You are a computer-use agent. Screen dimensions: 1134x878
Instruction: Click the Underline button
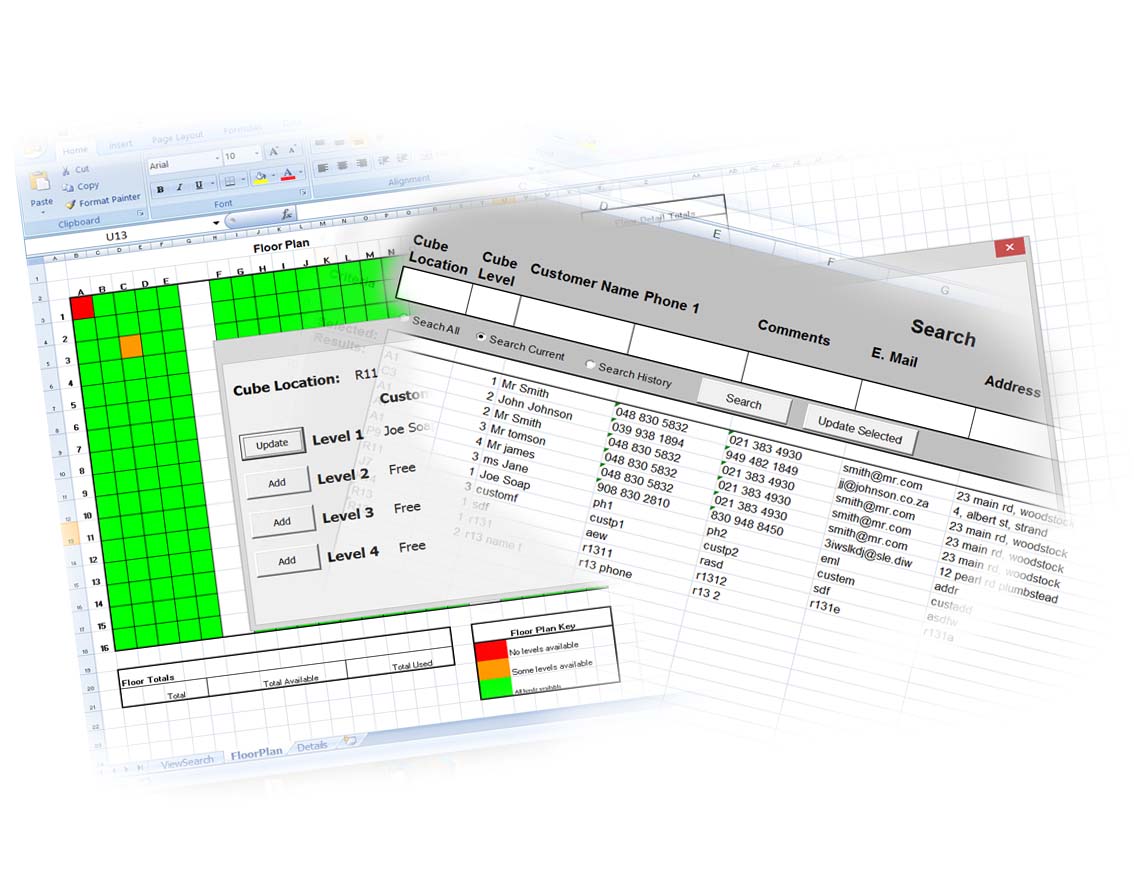pyautogui.click(x=199, y=185)
